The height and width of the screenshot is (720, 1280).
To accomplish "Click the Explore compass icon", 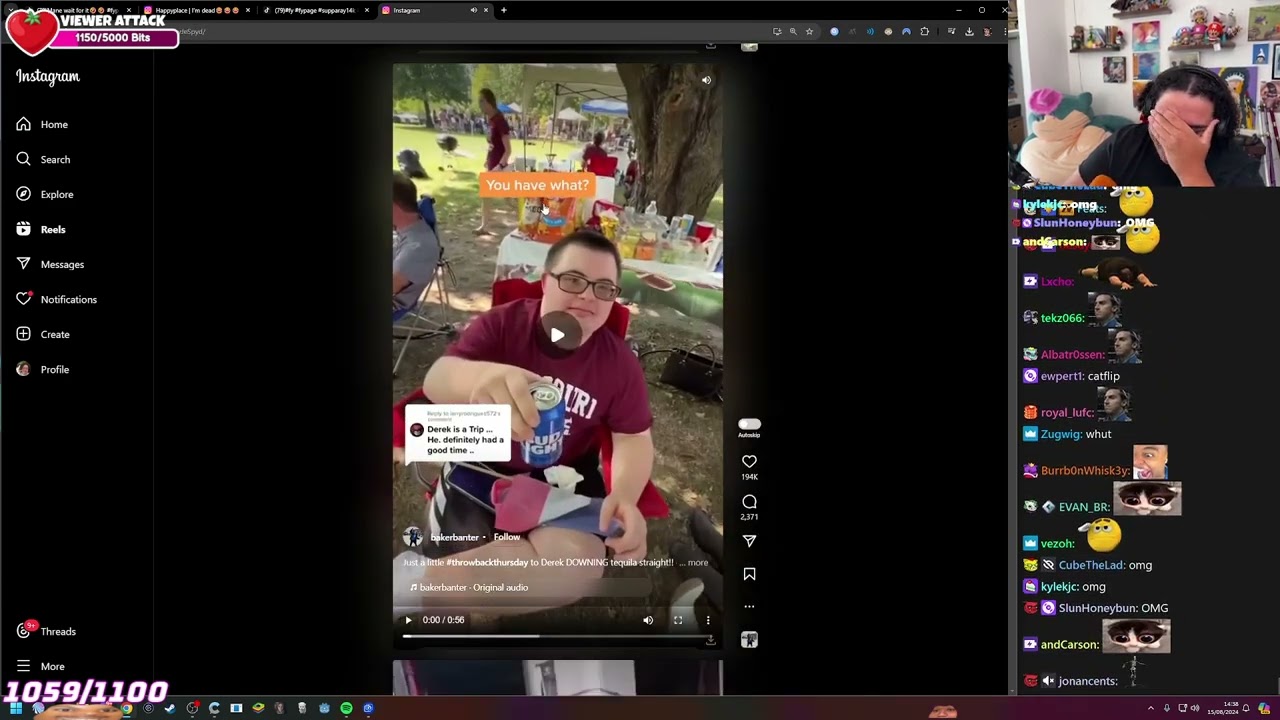I will pyautogui.click(x=23, y=194).
